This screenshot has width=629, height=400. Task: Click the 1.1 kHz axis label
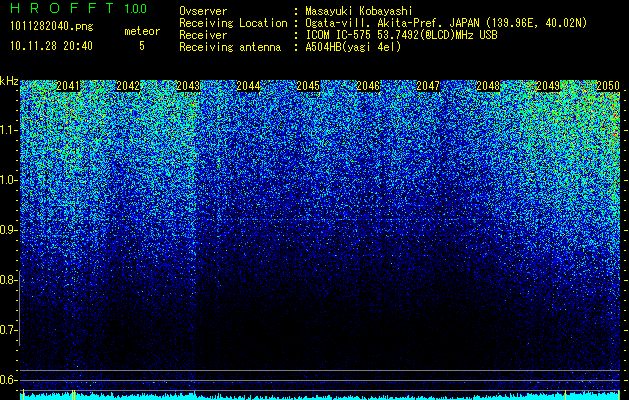click(x=9, y=130)
